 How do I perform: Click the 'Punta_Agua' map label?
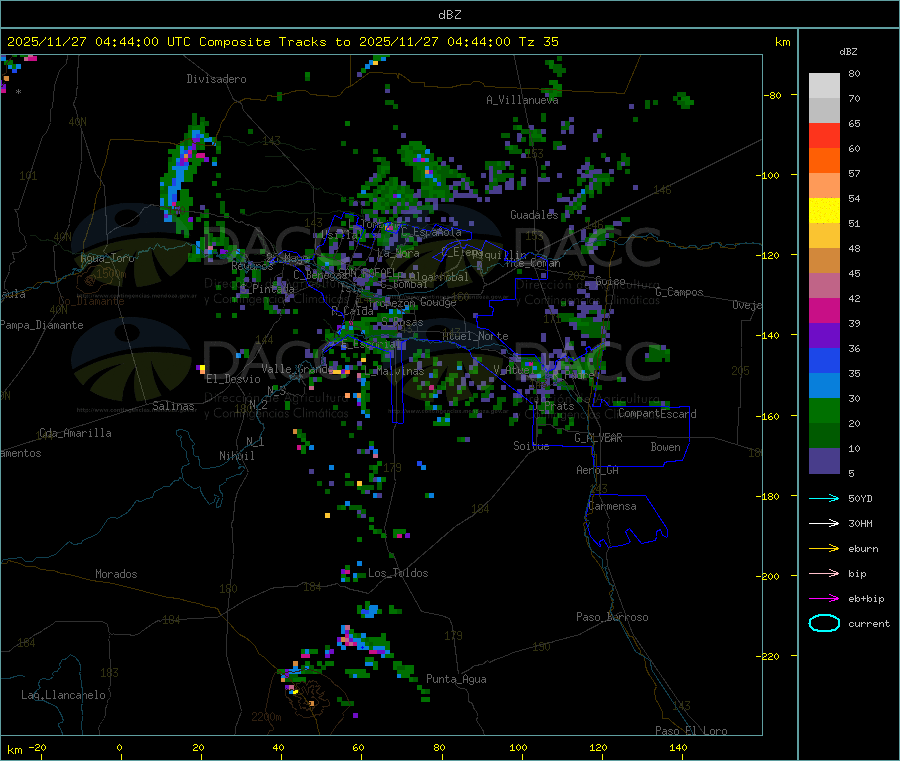456,679
